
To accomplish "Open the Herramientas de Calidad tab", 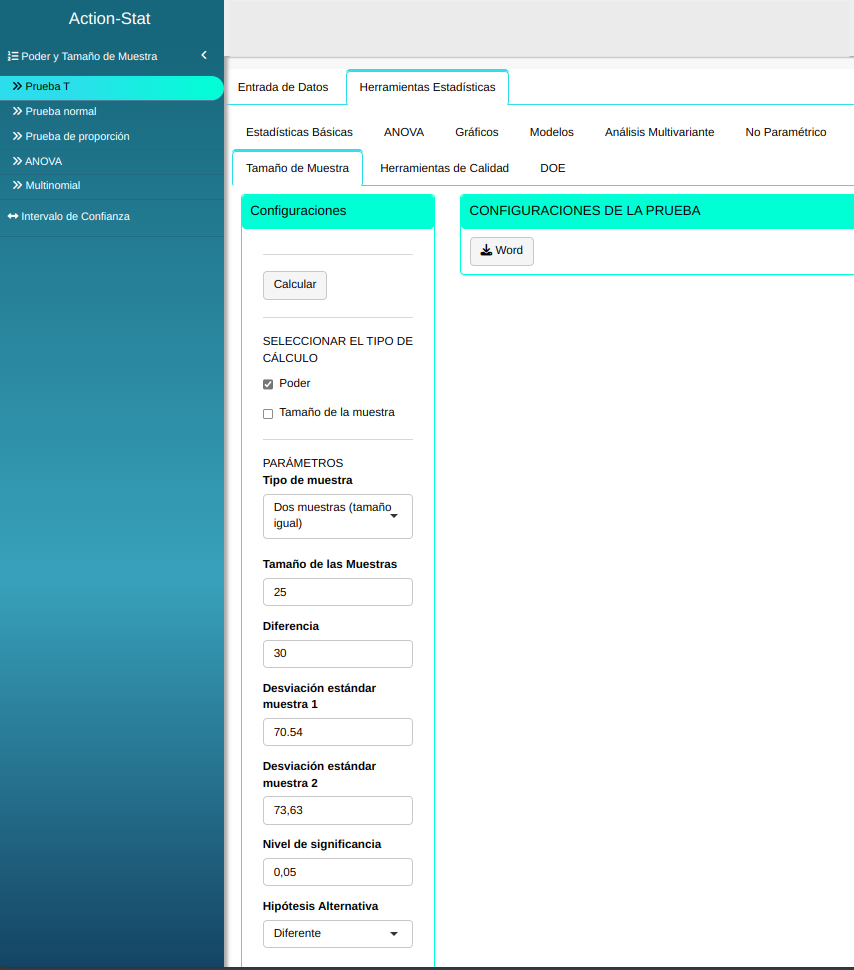I will tap(444, 168).
